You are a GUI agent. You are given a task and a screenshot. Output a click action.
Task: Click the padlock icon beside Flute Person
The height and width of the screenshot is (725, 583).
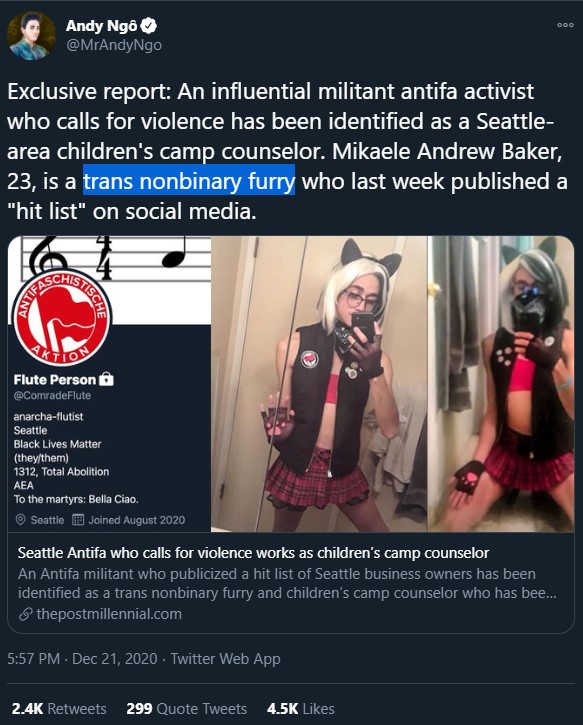[106, 379]
